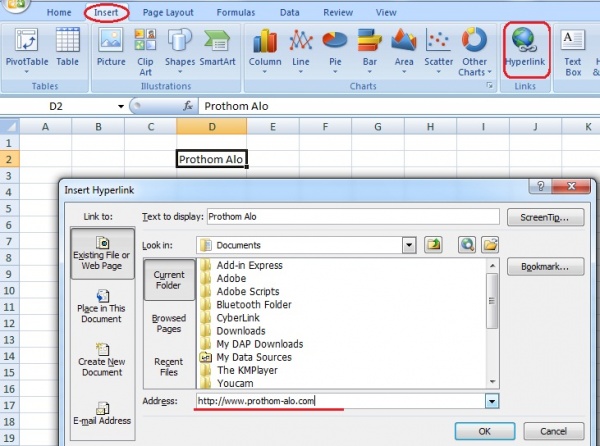Open the PivotTable tool
Viewport: 600px width, 446px height.
27,50
